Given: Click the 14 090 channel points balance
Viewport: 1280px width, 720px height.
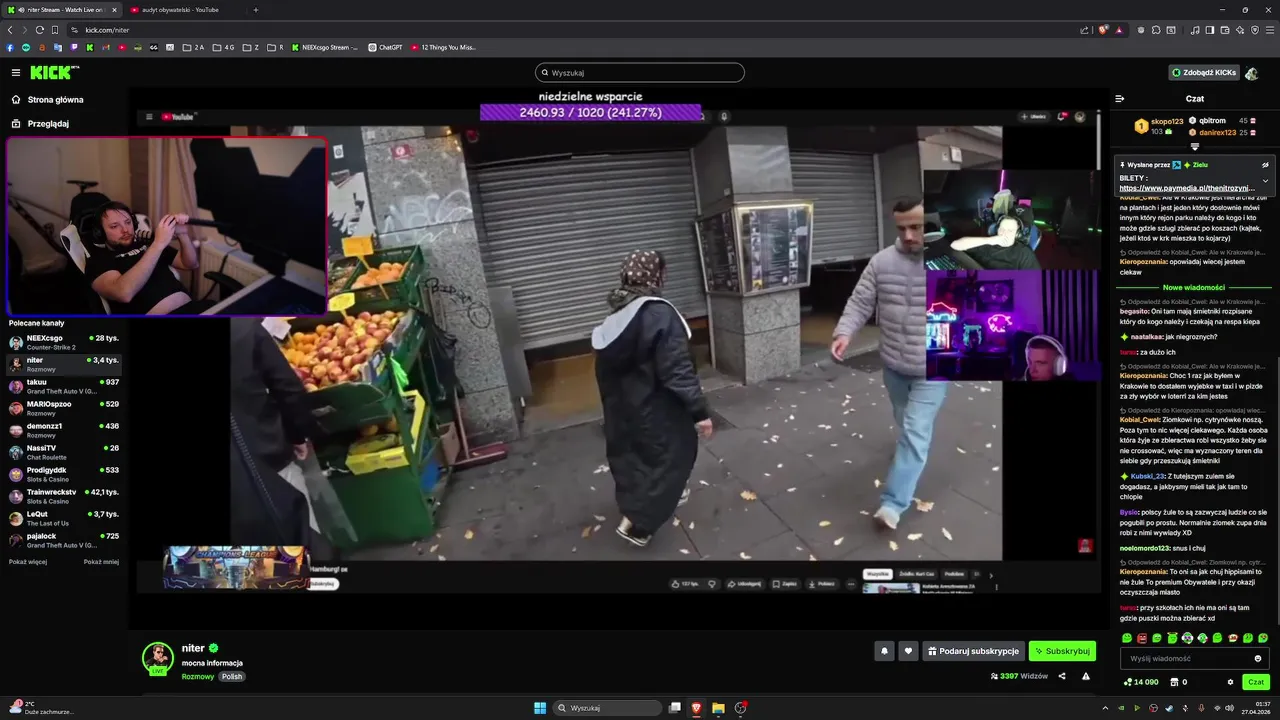Looking at the screenshot, I should tap(1141, 682).
